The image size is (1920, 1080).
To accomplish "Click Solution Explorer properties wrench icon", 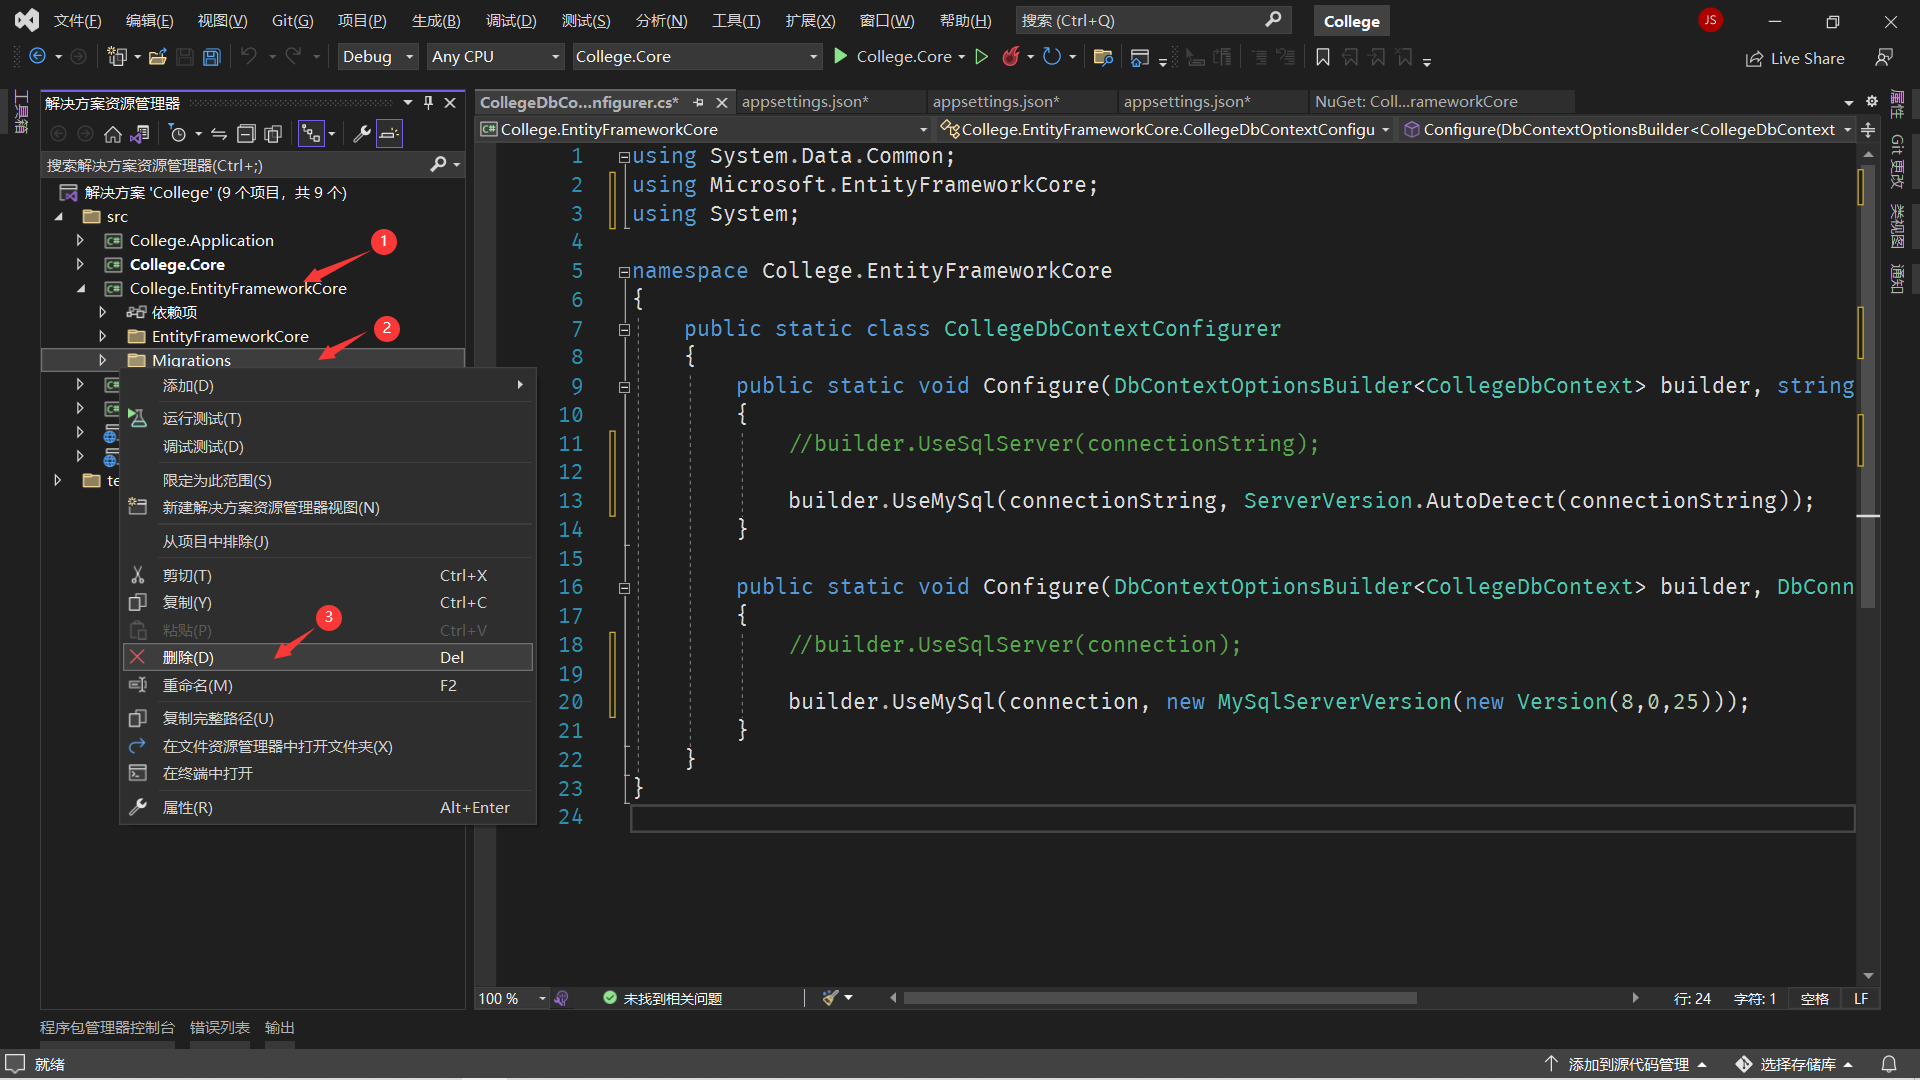I will point(362,134).
